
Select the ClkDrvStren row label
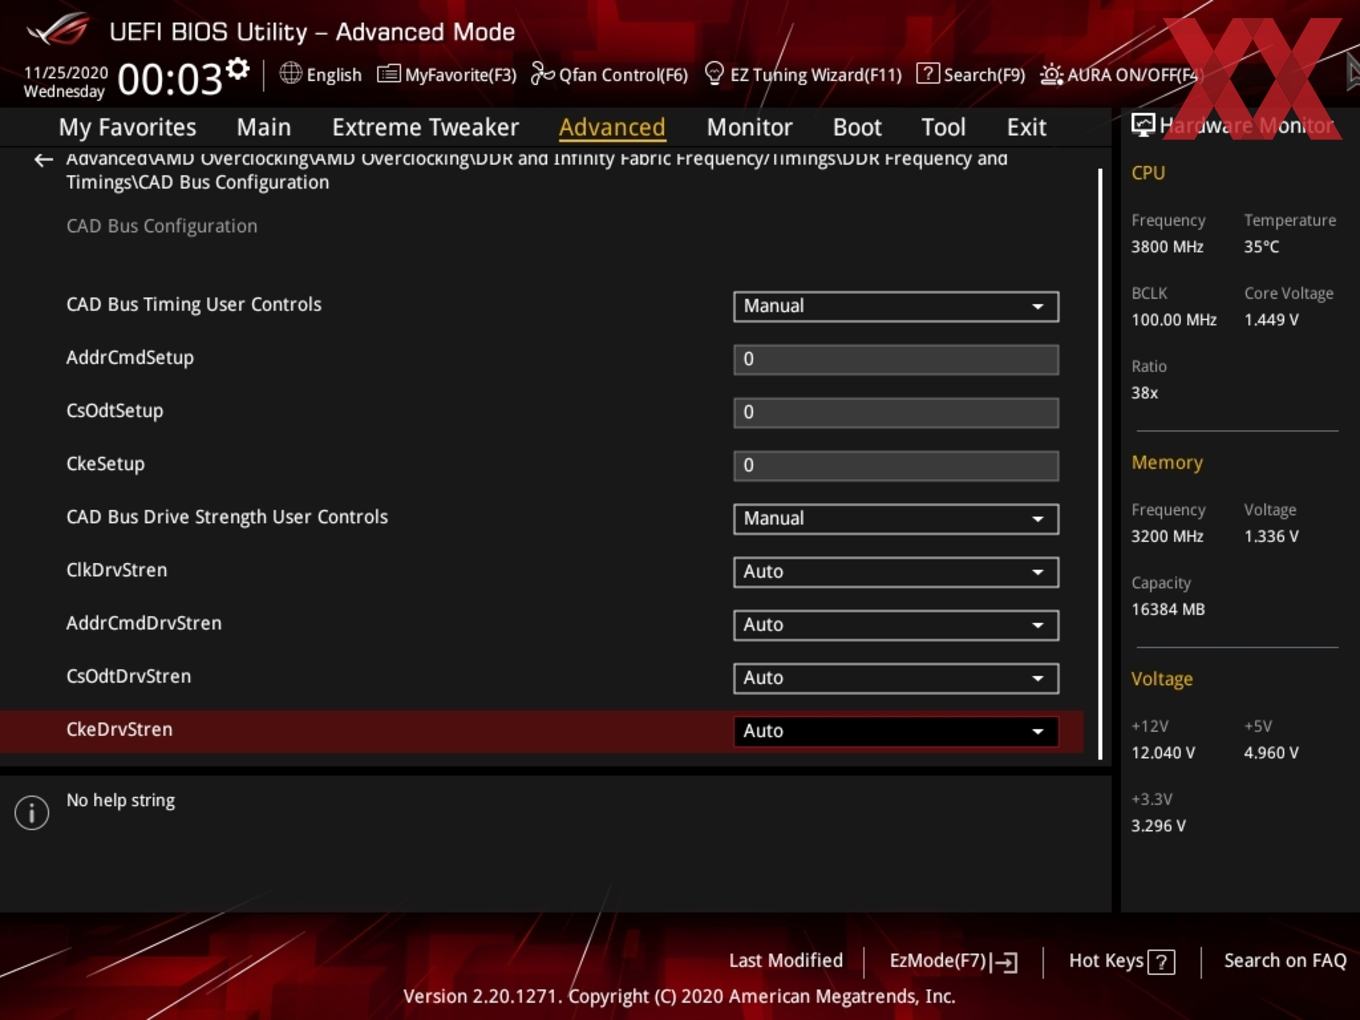point(116,570)
